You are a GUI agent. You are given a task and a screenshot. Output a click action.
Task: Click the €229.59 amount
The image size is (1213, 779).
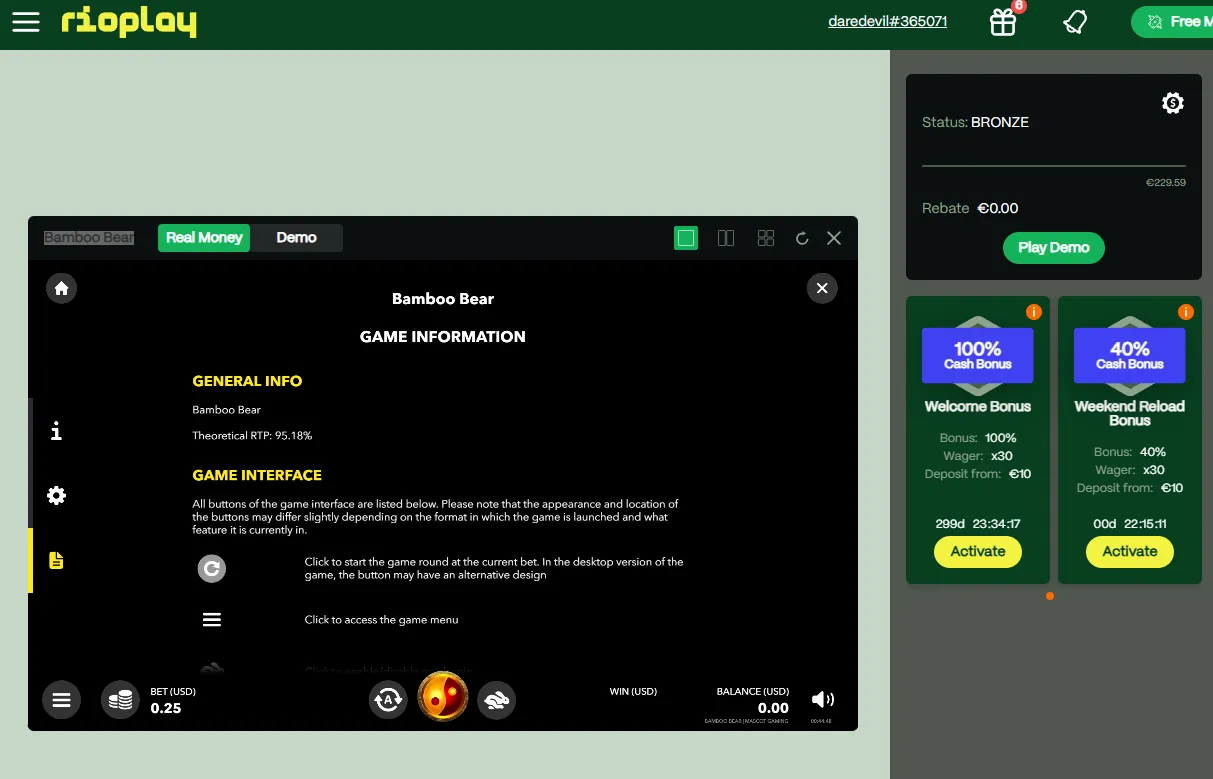click(1166, 183)
